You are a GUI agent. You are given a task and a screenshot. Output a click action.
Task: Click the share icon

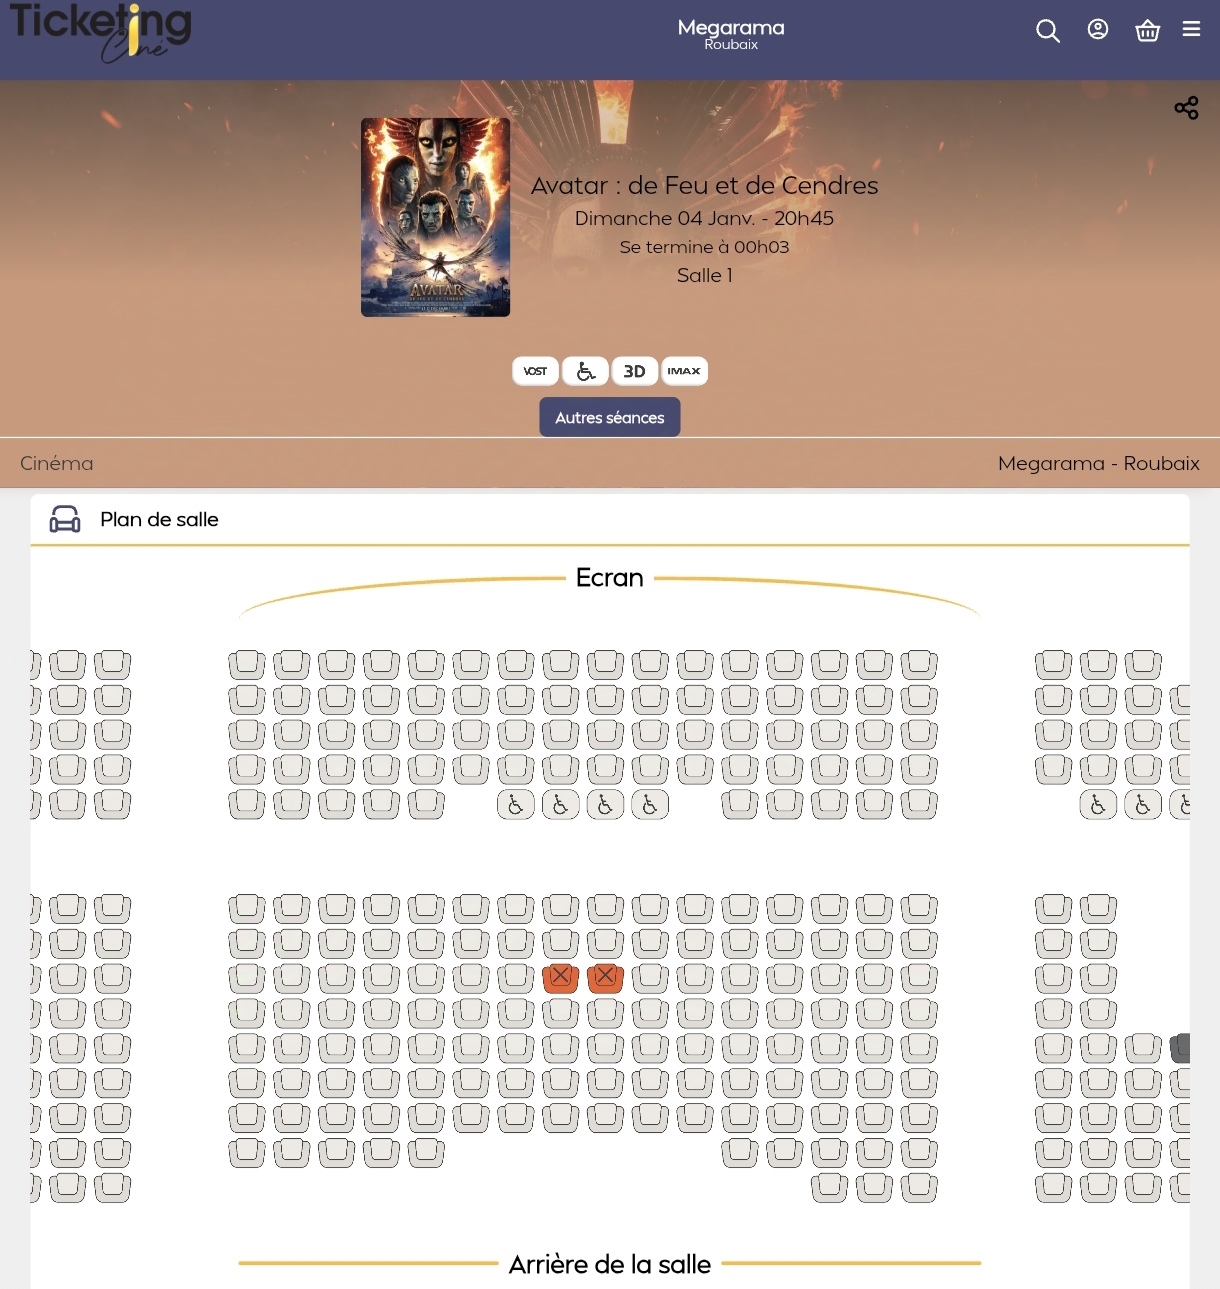point(1186,108)
